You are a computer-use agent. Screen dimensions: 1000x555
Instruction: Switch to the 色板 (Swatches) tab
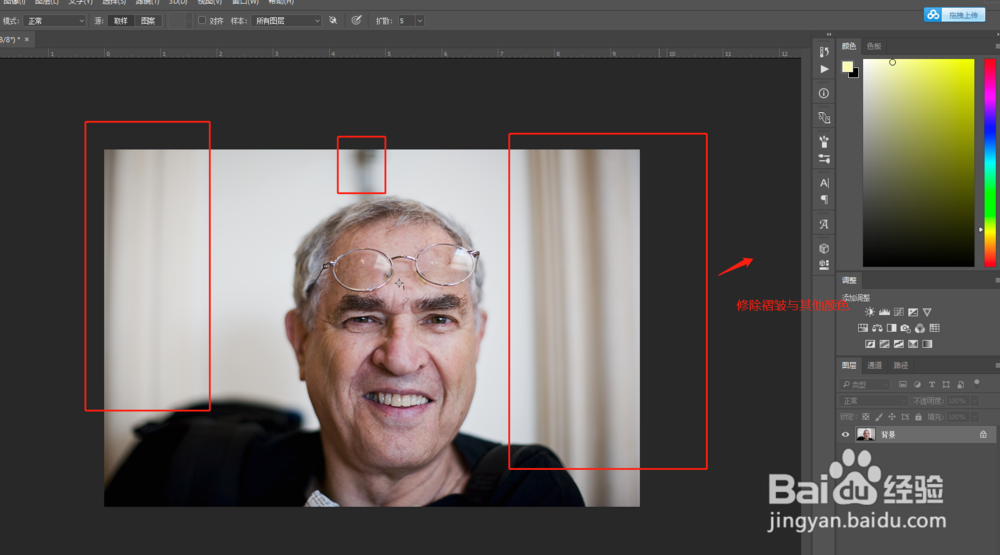[874, 46]
